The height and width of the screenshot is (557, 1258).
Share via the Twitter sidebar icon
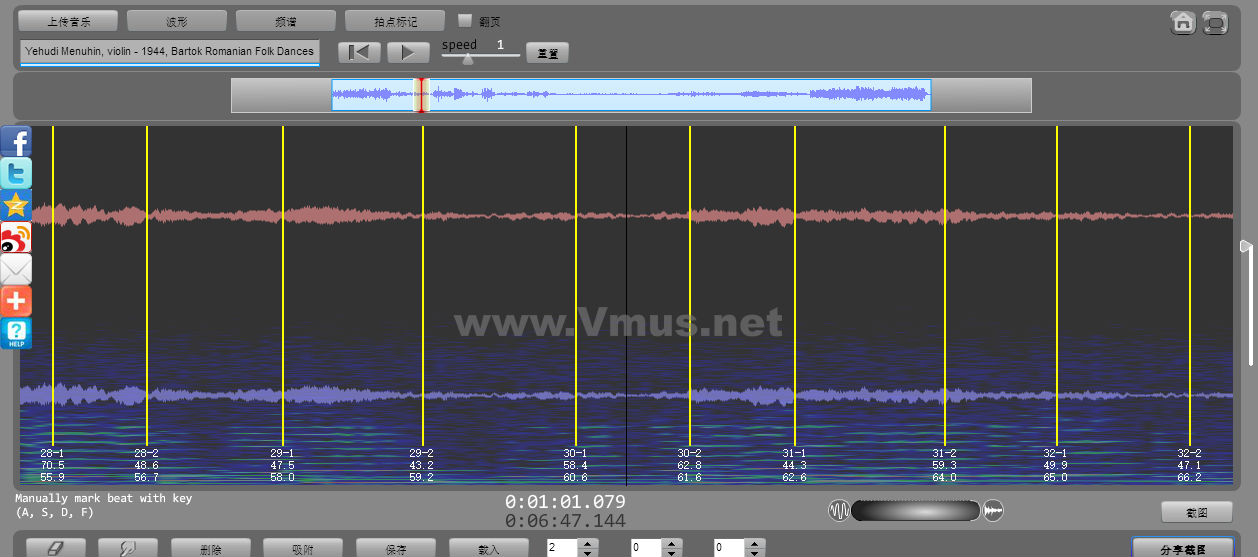coord(16,174)
